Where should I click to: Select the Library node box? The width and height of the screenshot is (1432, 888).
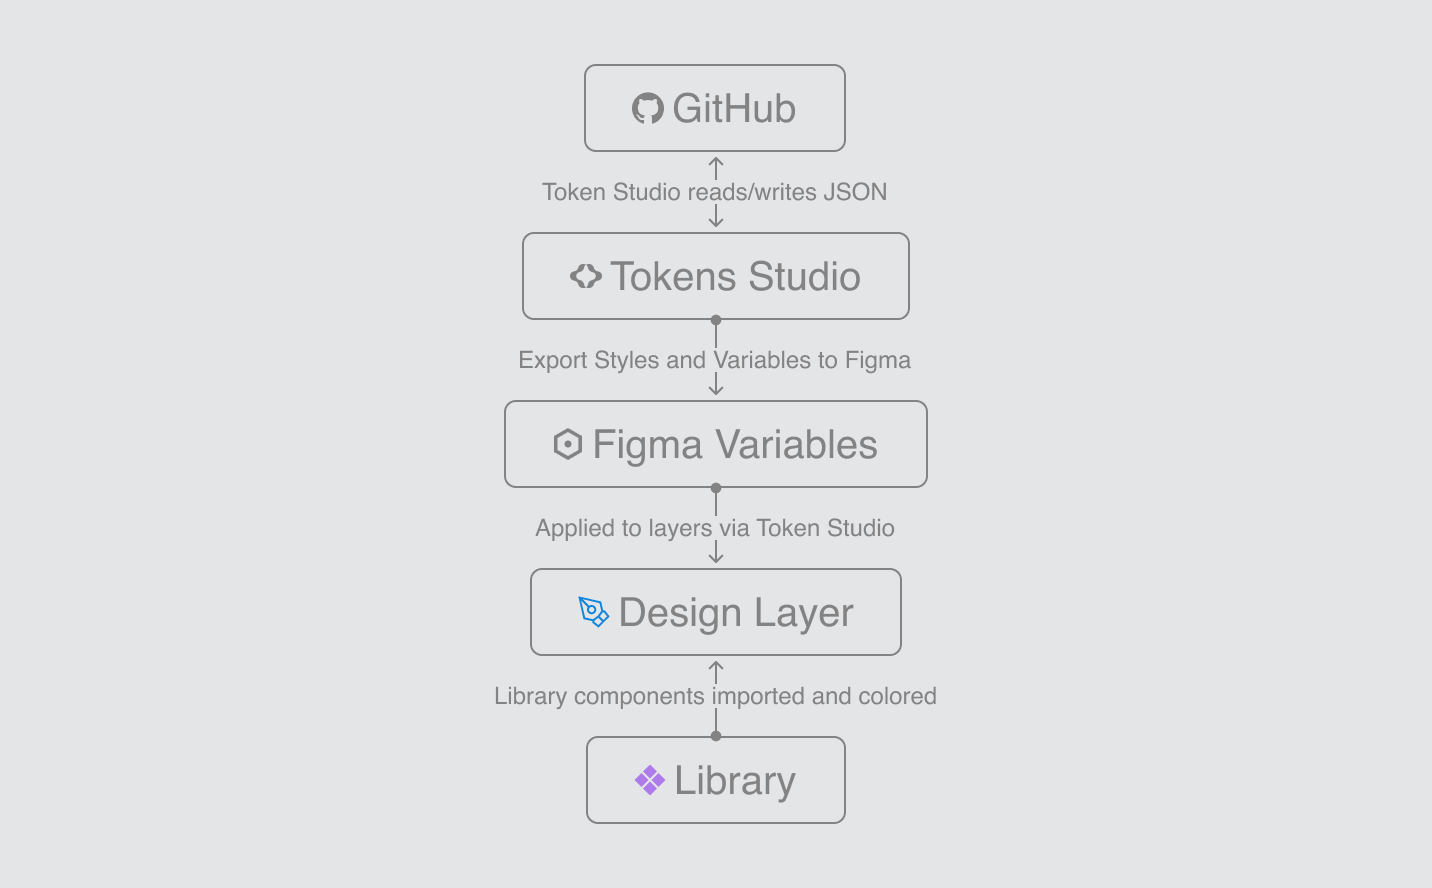click(716, 780)
